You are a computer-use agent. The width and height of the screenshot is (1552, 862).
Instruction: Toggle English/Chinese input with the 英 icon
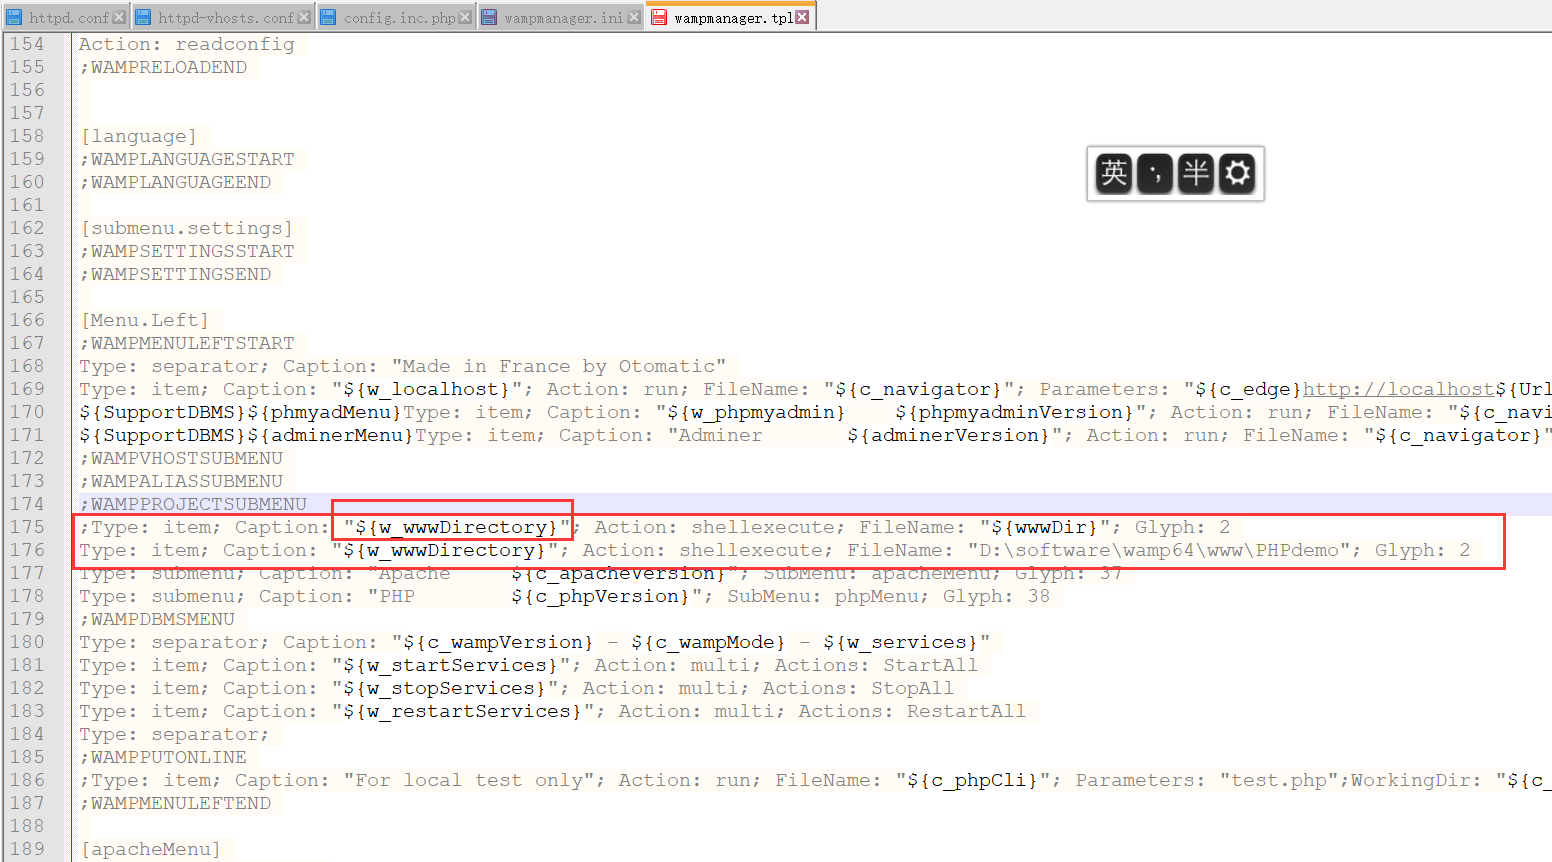(x=1115, y=173)
